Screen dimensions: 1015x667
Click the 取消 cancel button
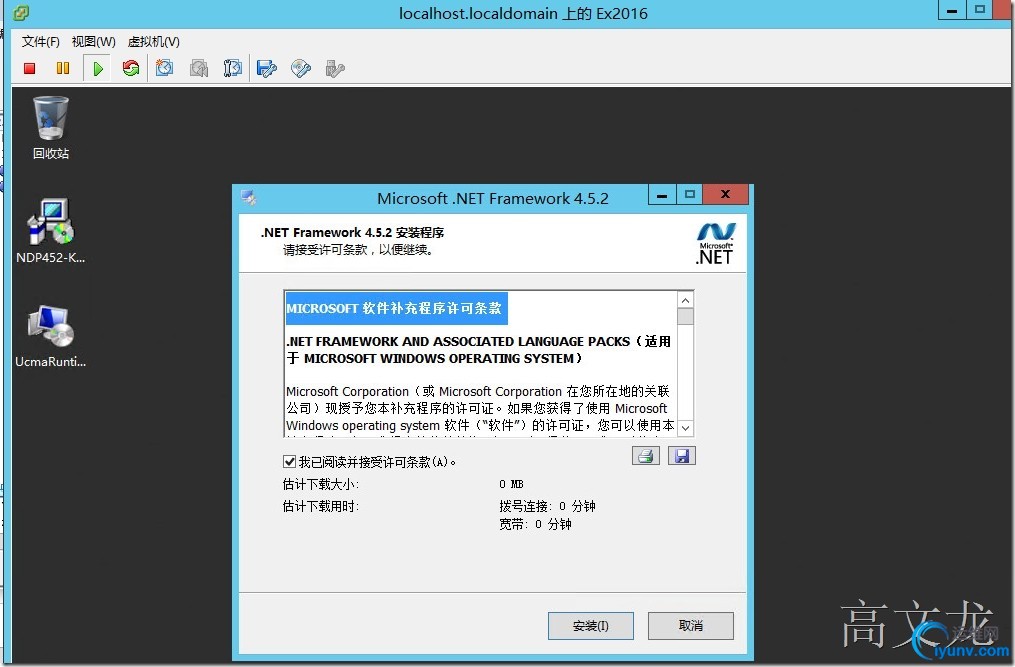tap(691, 626)
